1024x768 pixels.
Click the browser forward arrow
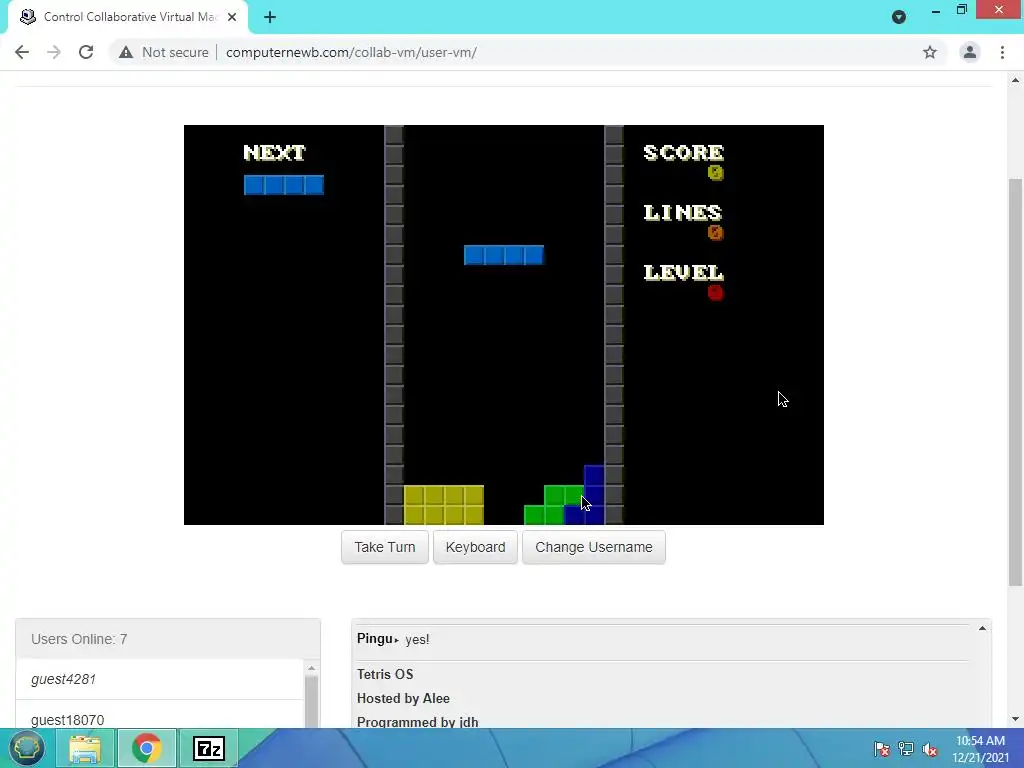[54, 52]
